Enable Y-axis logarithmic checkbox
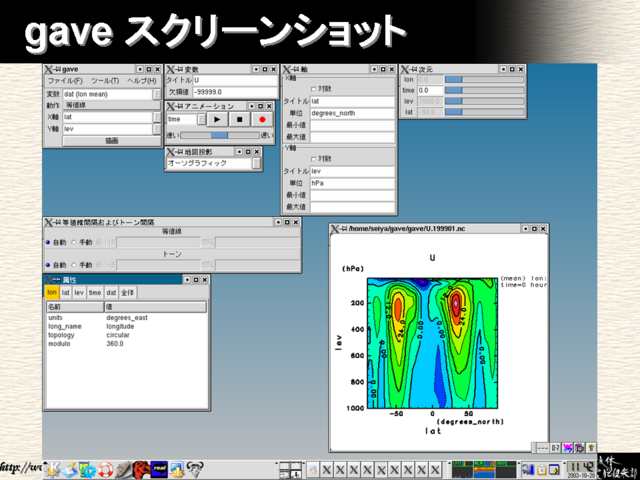 313,159
